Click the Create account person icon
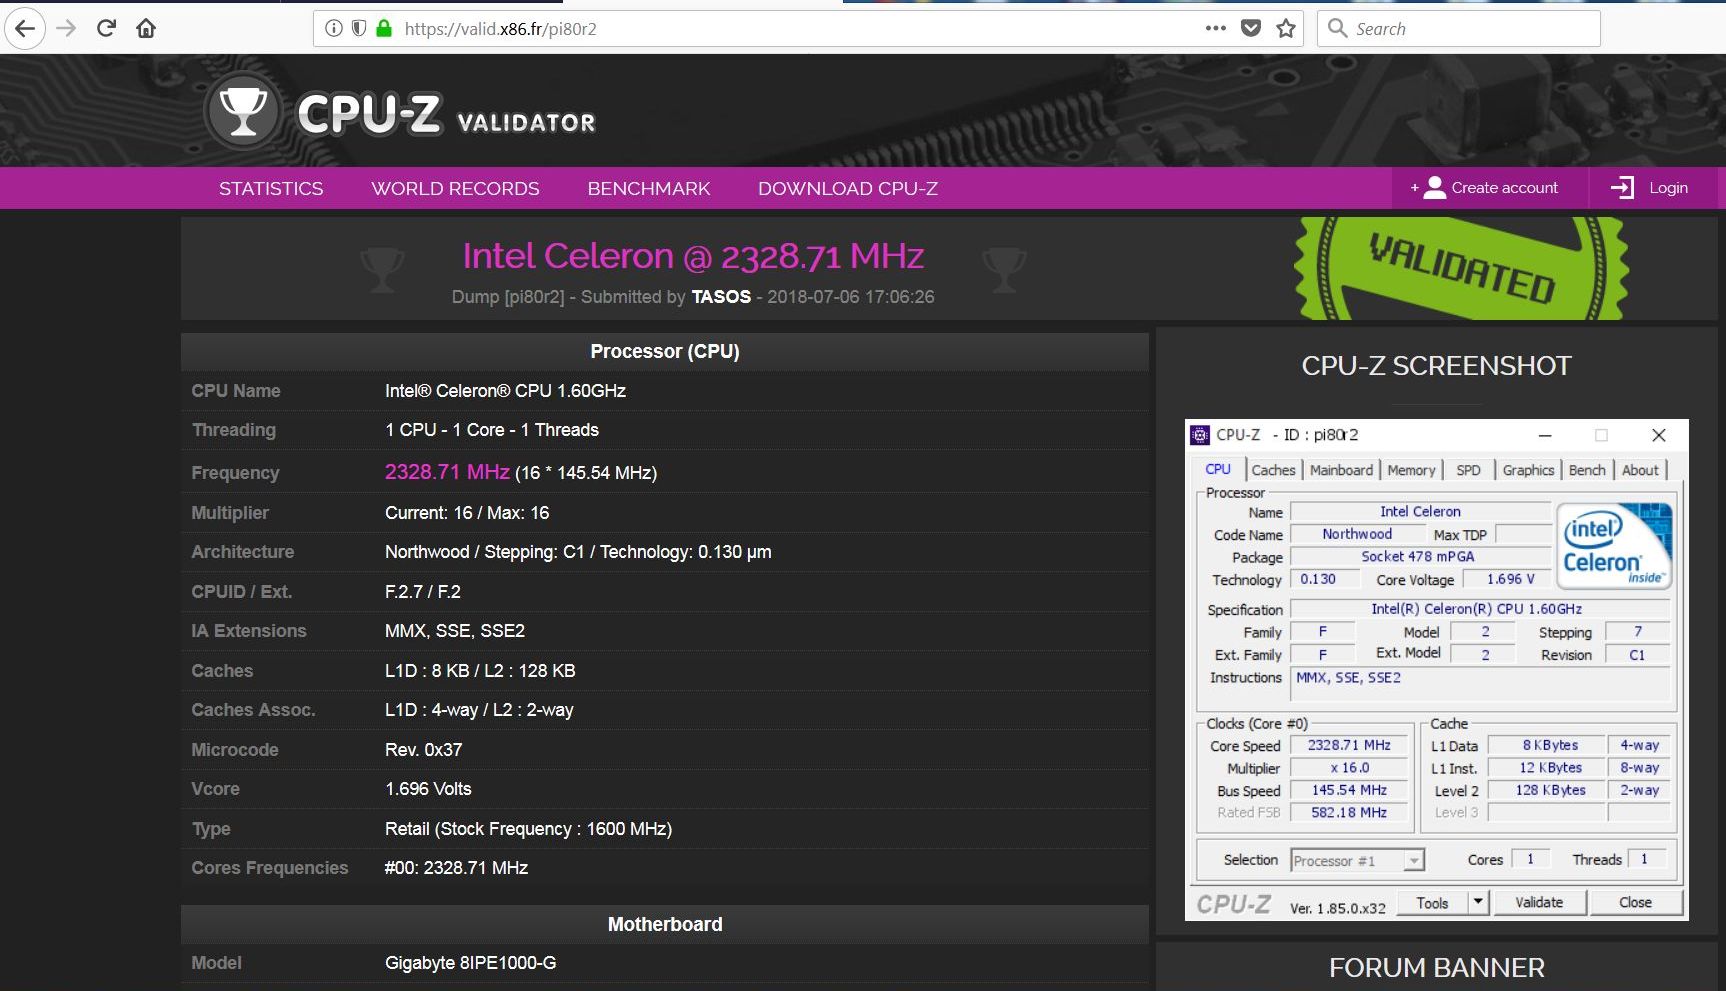The width and height of the screenshot is (1726, 991). [x=1434, y=188]
